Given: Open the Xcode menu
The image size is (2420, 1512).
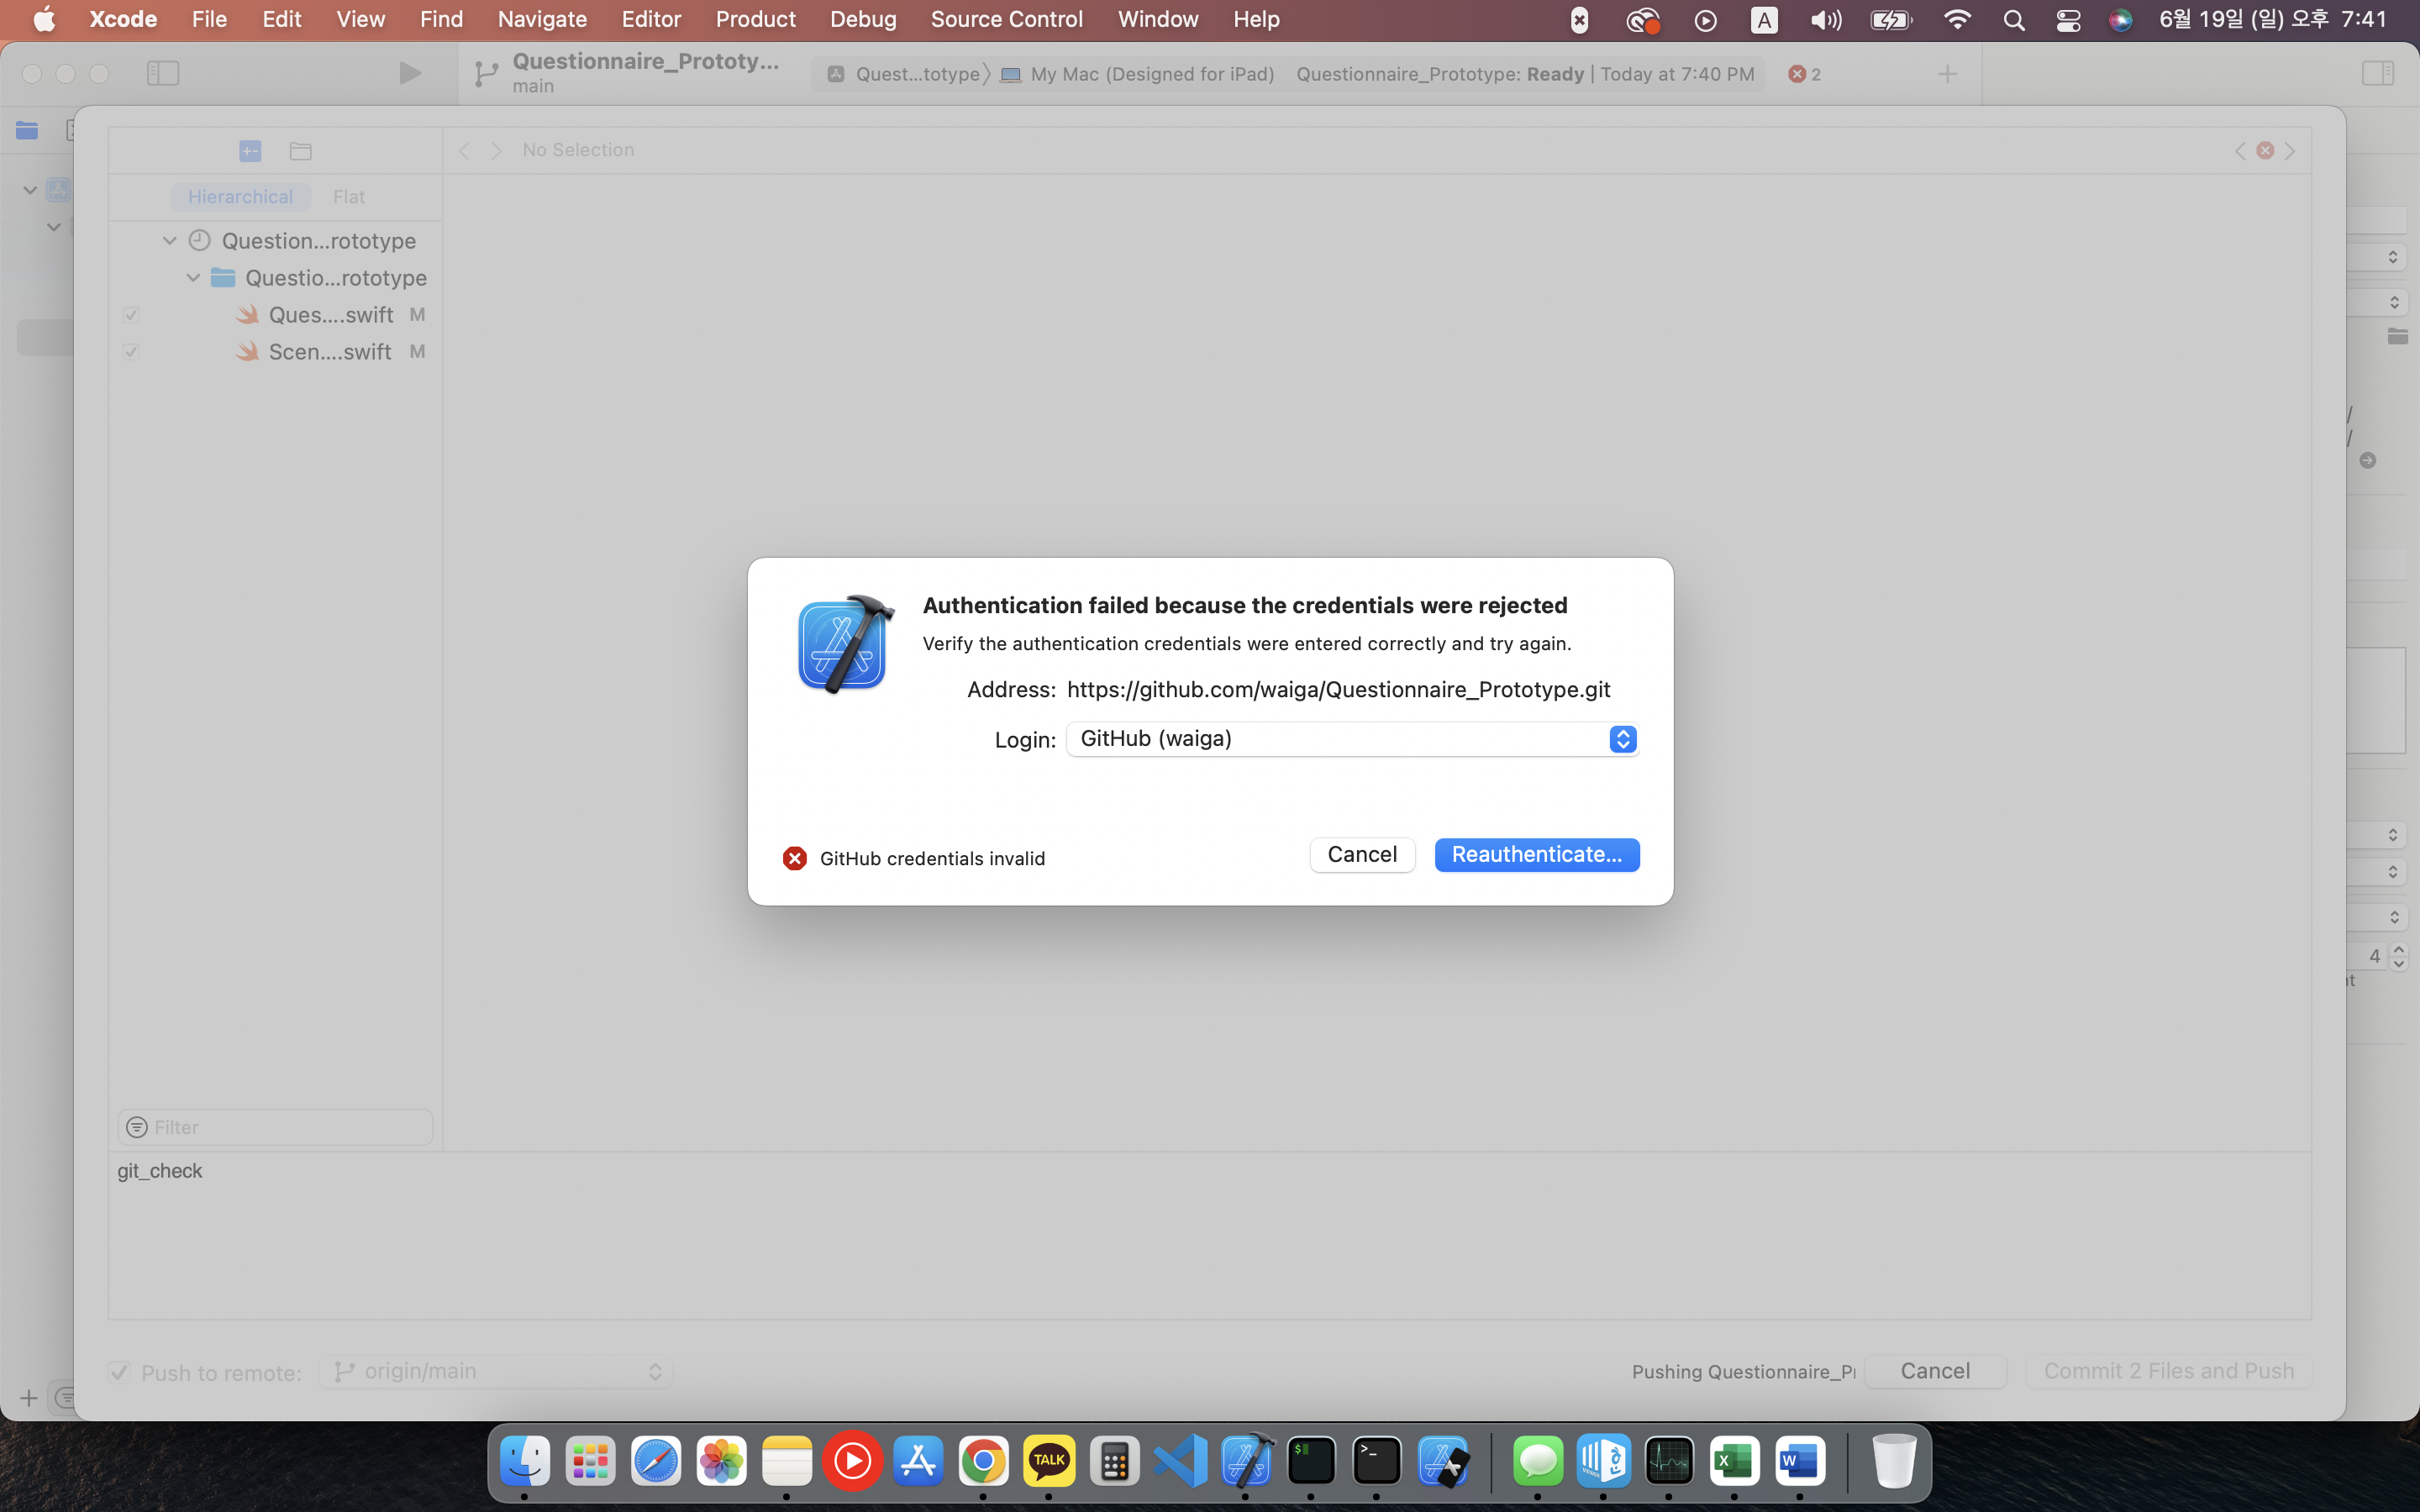Looking at the screenshot, I should (123, 19).
